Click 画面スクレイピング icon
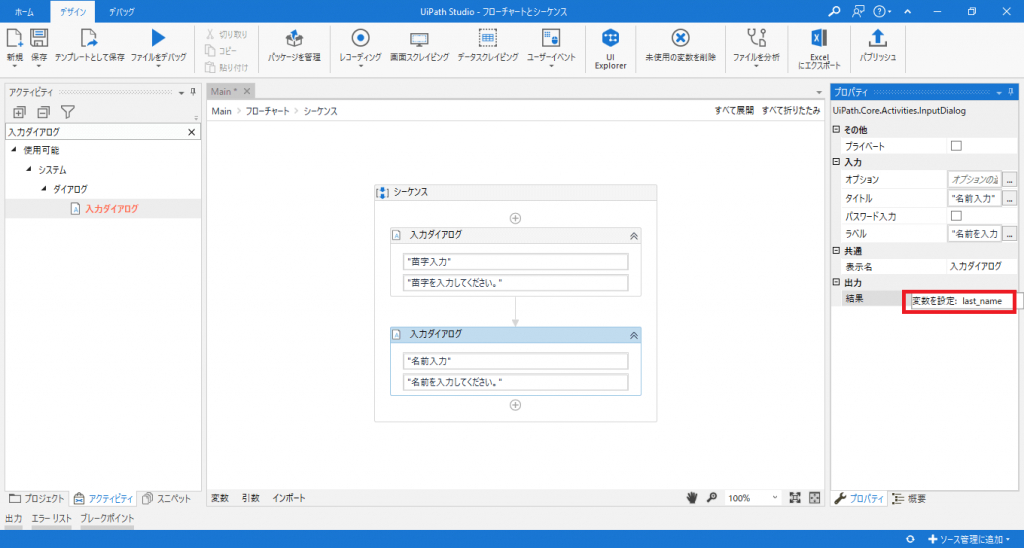The width and height of the screenshot is (1024, 548). click(x=419, y=38)
